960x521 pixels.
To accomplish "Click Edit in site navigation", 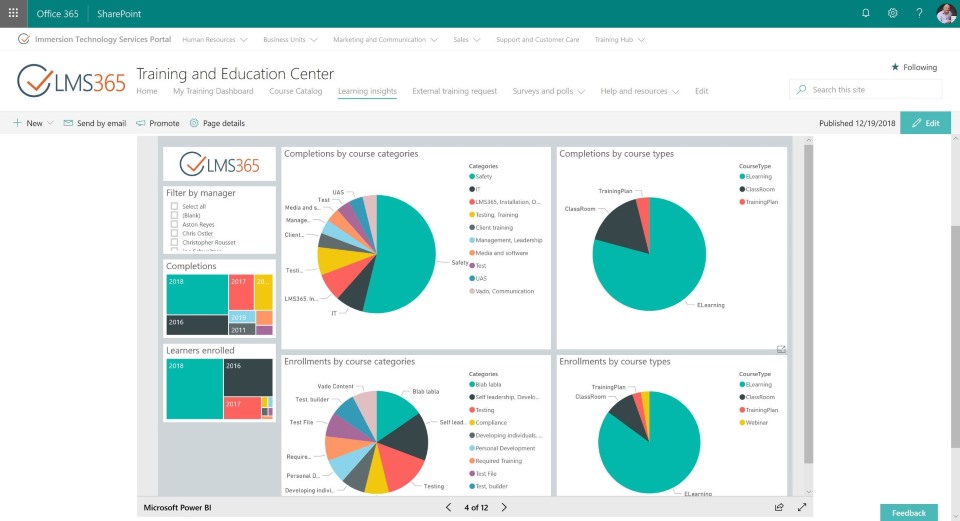I will [702, 91].
